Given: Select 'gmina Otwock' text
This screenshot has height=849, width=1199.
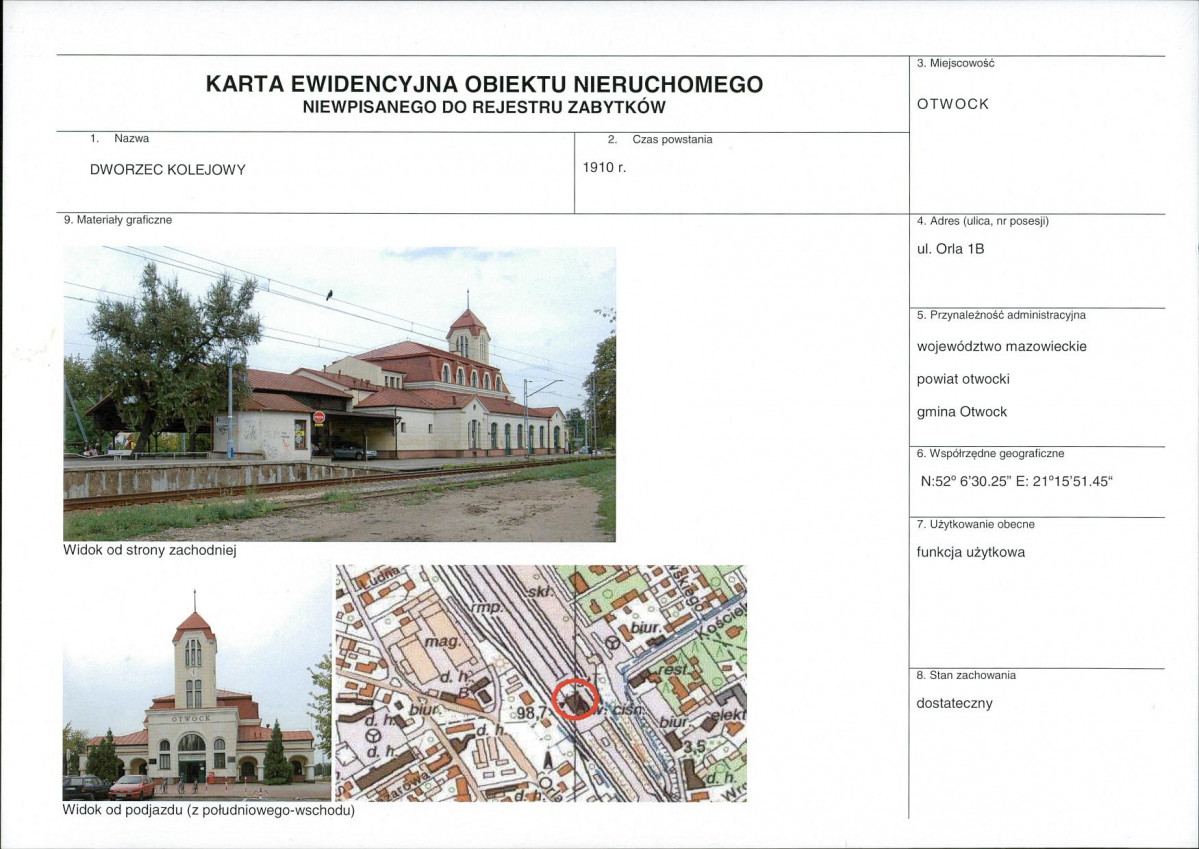Looking at the screenshot, I should tap(962, 412).
